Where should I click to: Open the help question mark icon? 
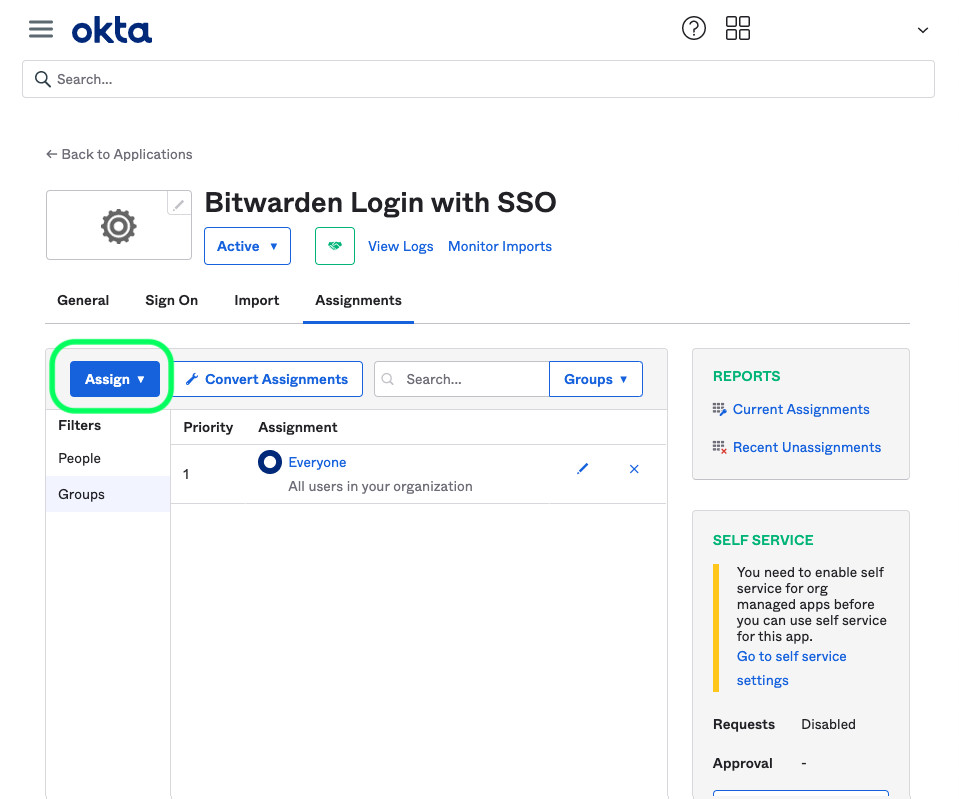click(x=693, y=29)
